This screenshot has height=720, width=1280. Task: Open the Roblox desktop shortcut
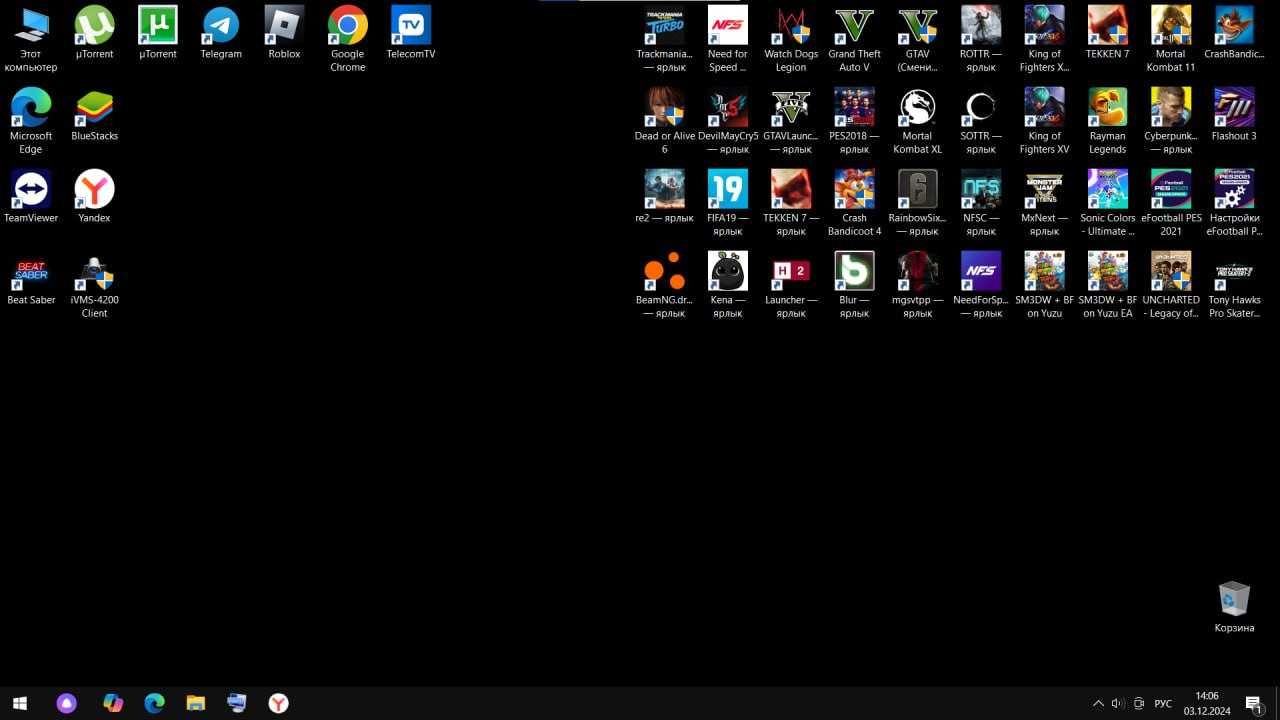click(284, 34)
